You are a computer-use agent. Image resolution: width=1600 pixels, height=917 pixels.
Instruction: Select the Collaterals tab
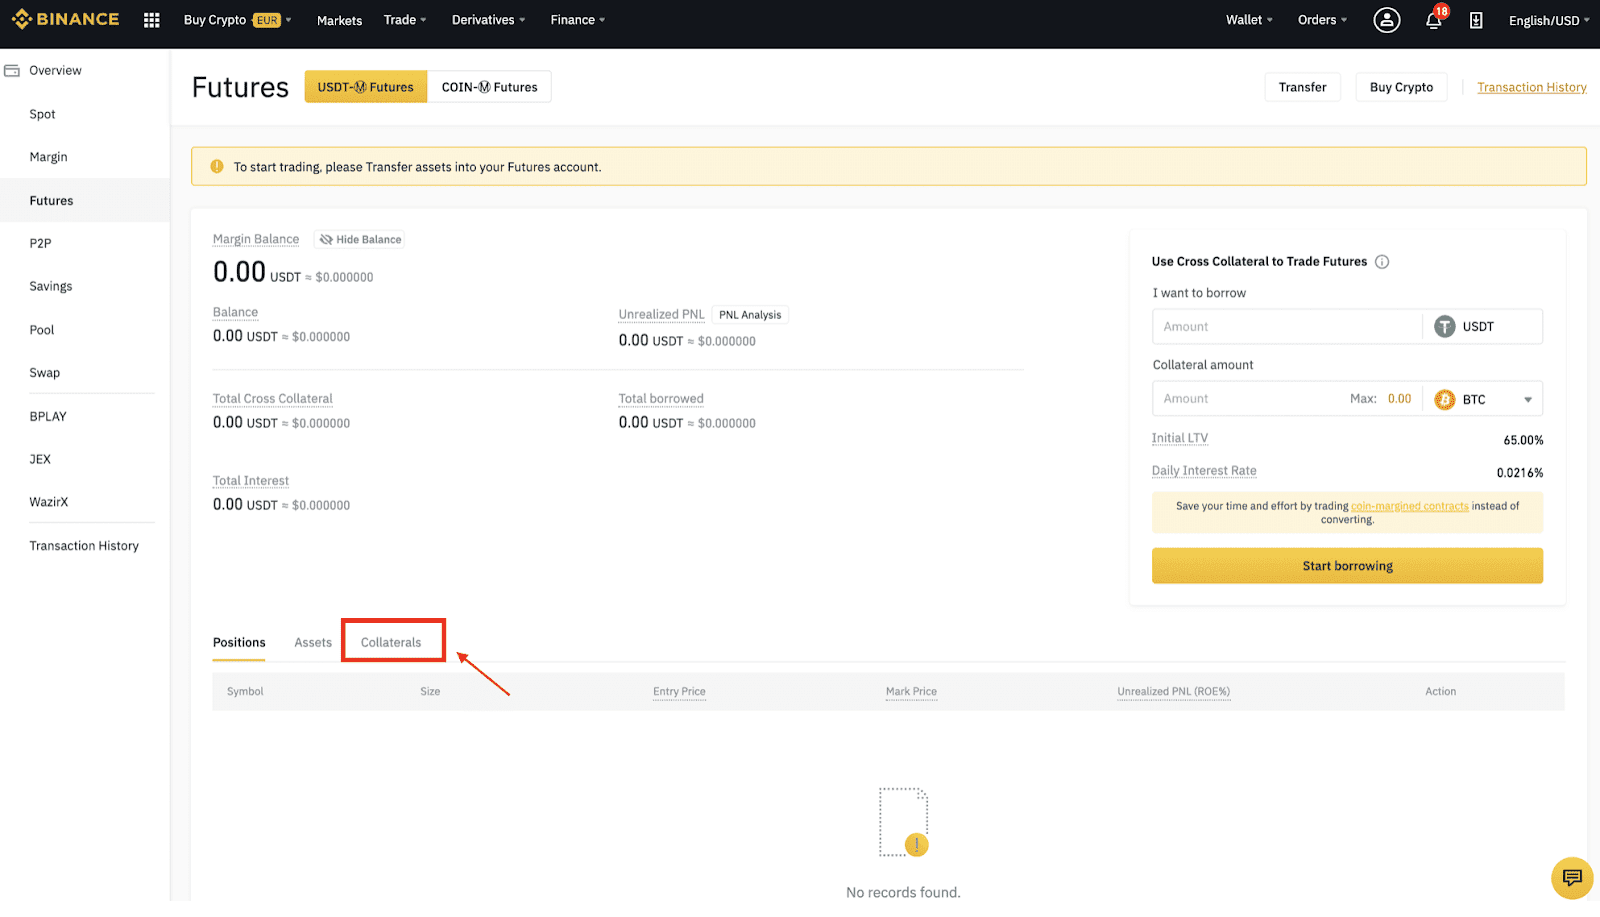click(x=391, y=643)
